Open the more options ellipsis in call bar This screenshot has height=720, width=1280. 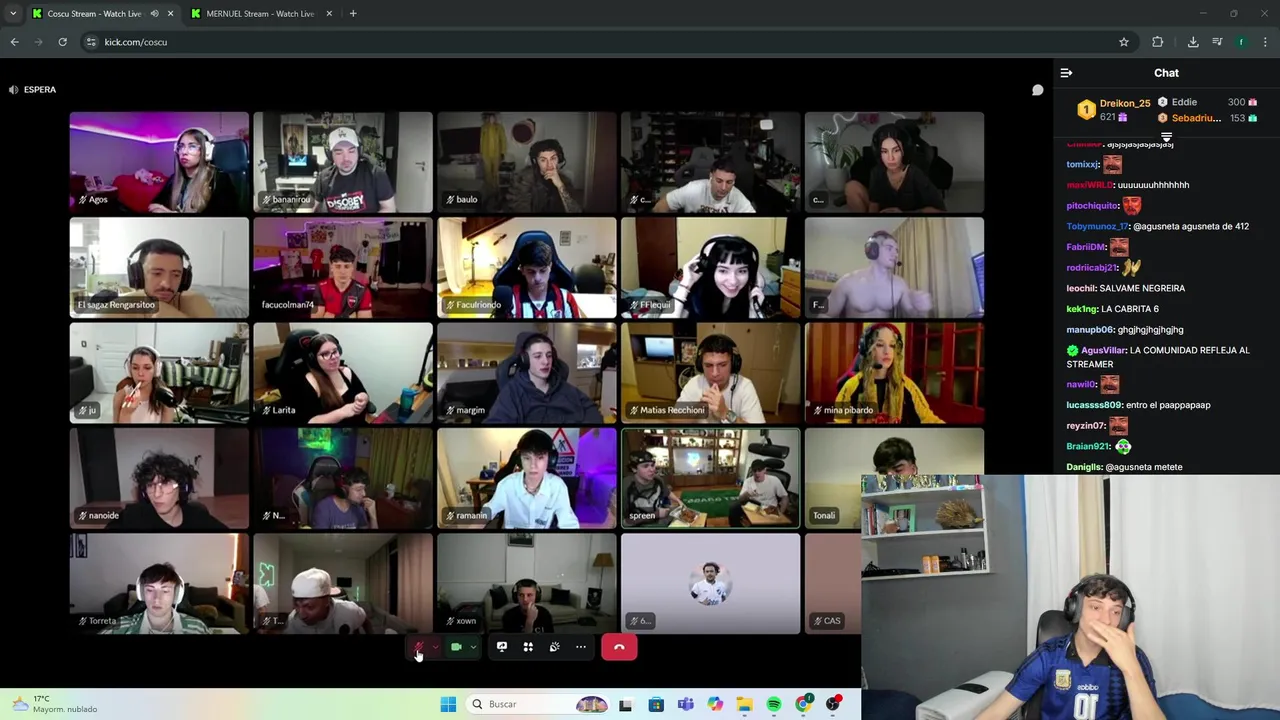[581, 647]
